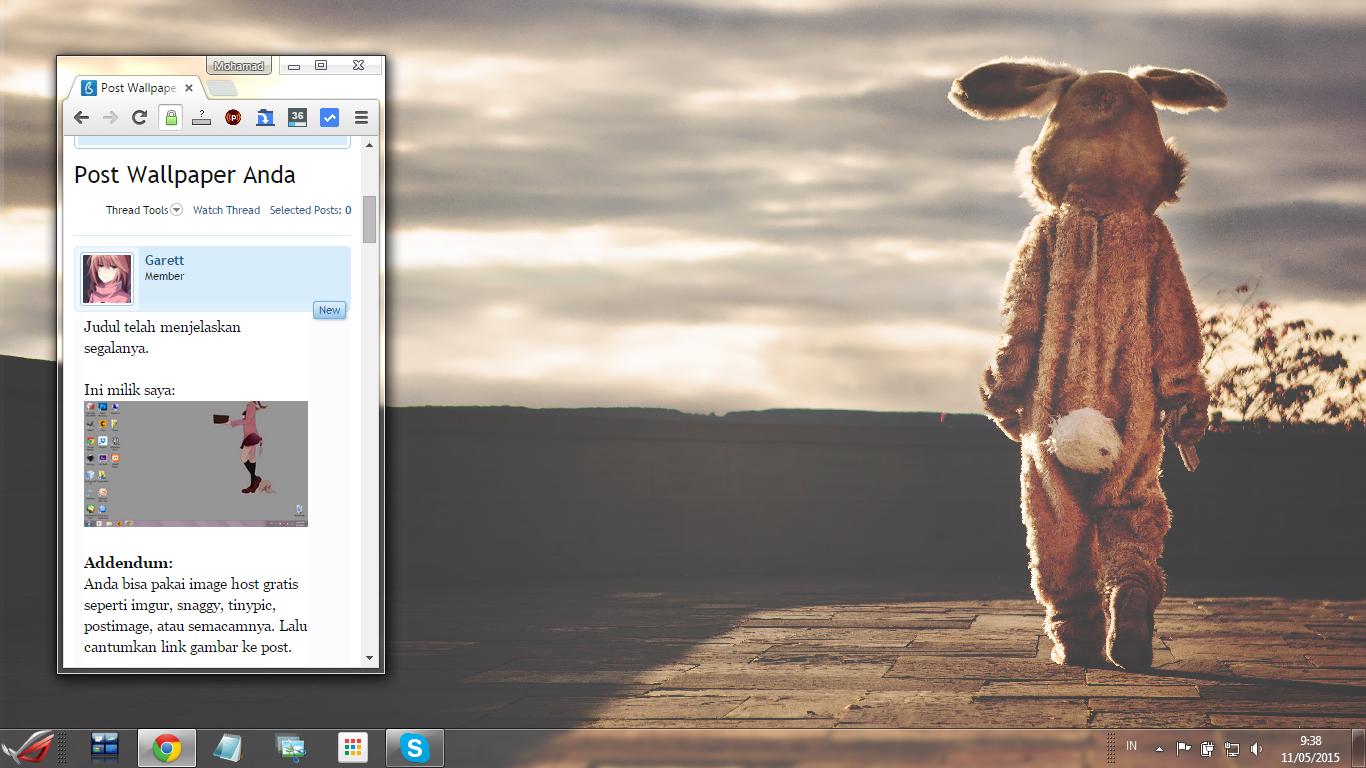Click the New post indicator badge
The height and width of the screenshot is (768, 1366).
[330, 310]
